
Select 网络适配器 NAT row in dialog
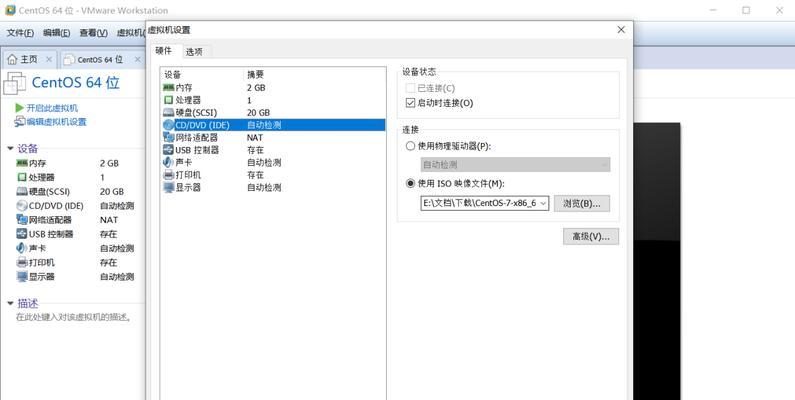point(273,137)
